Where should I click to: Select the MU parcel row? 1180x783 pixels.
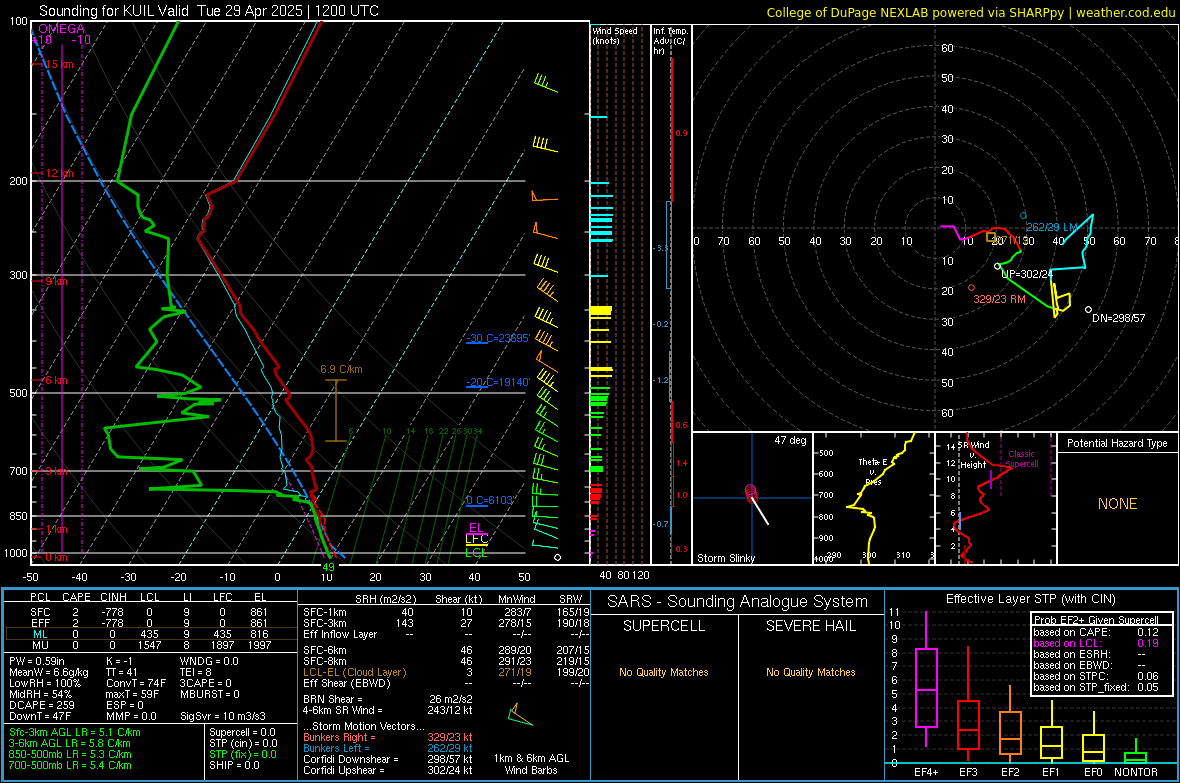coord(150,644)
